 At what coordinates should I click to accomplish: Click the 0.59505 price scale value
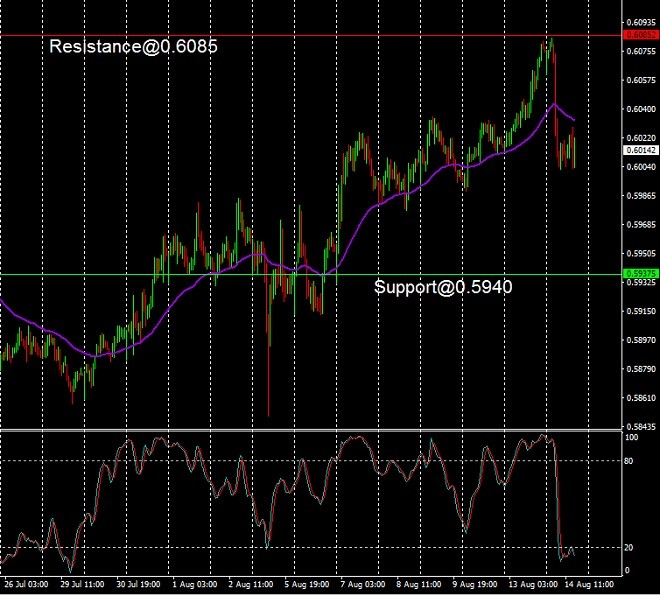coord(641,253)
